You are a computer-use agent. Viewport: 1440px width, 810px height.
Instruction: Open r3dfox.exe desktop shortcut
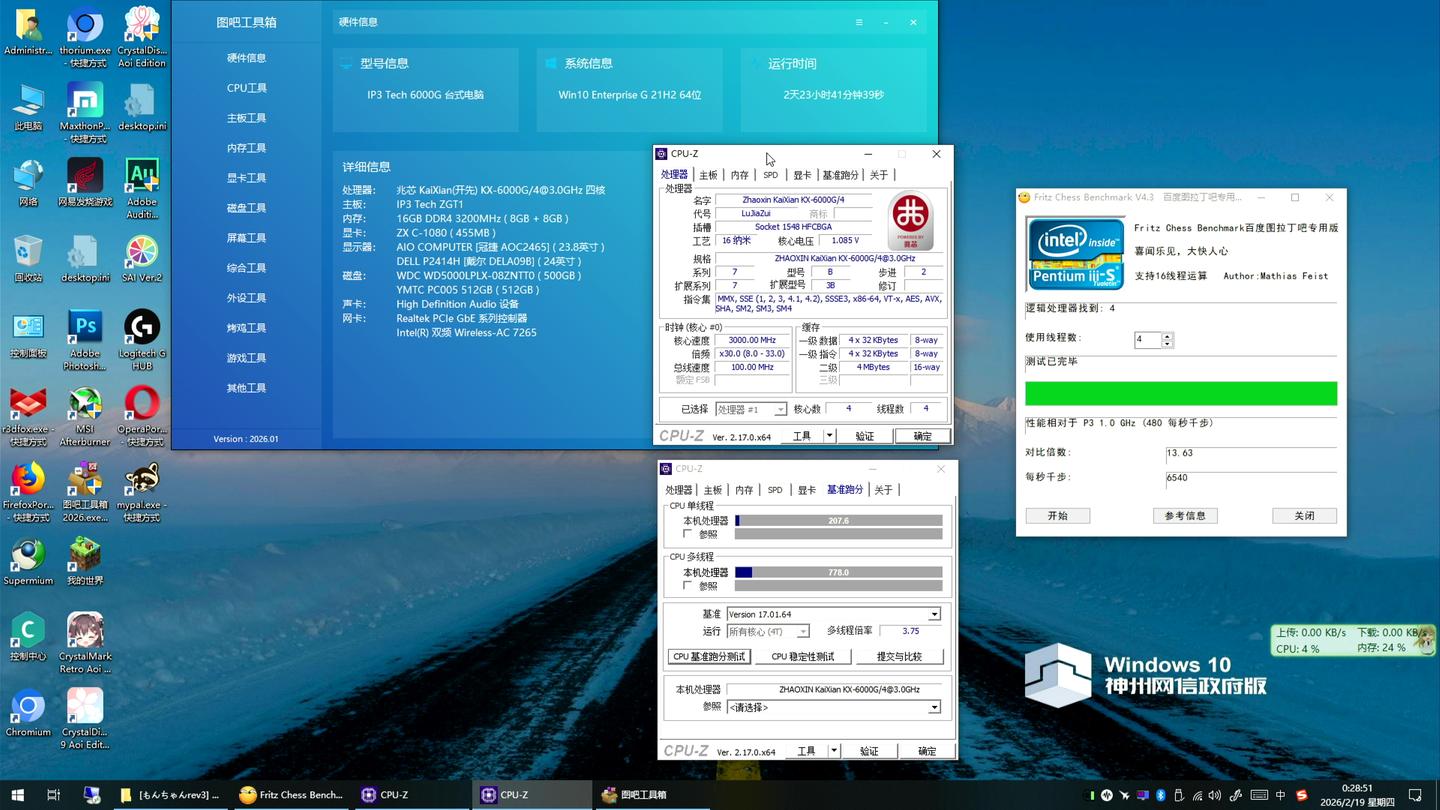point(28,416)
